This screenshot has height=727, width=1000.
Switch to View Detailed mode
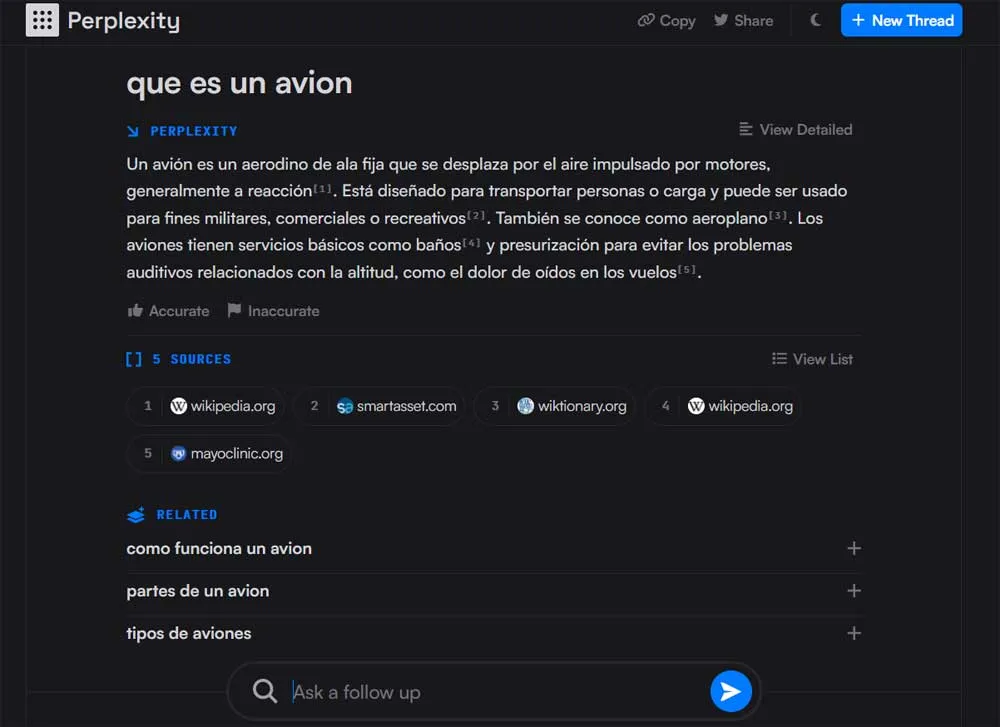click(796, 129)
